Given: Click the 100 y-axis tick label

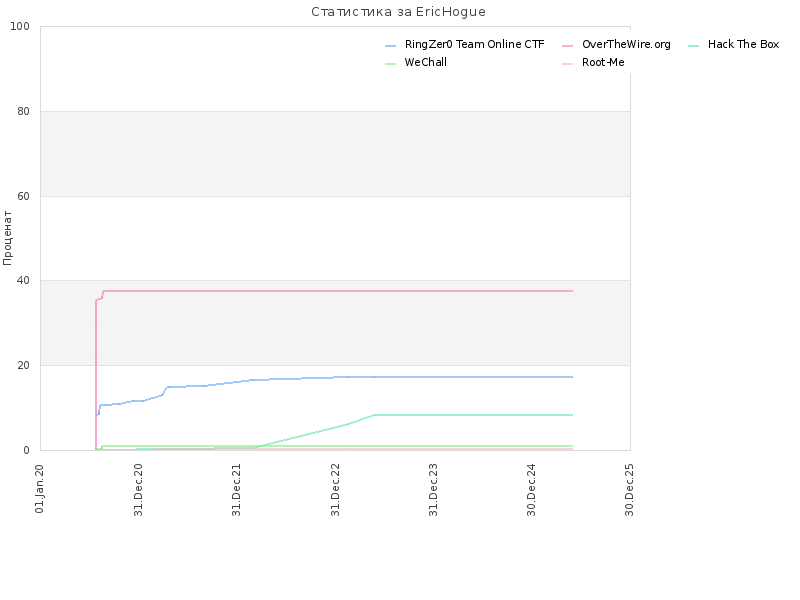Looking at the screenshot, I should [x=20, y=27].
